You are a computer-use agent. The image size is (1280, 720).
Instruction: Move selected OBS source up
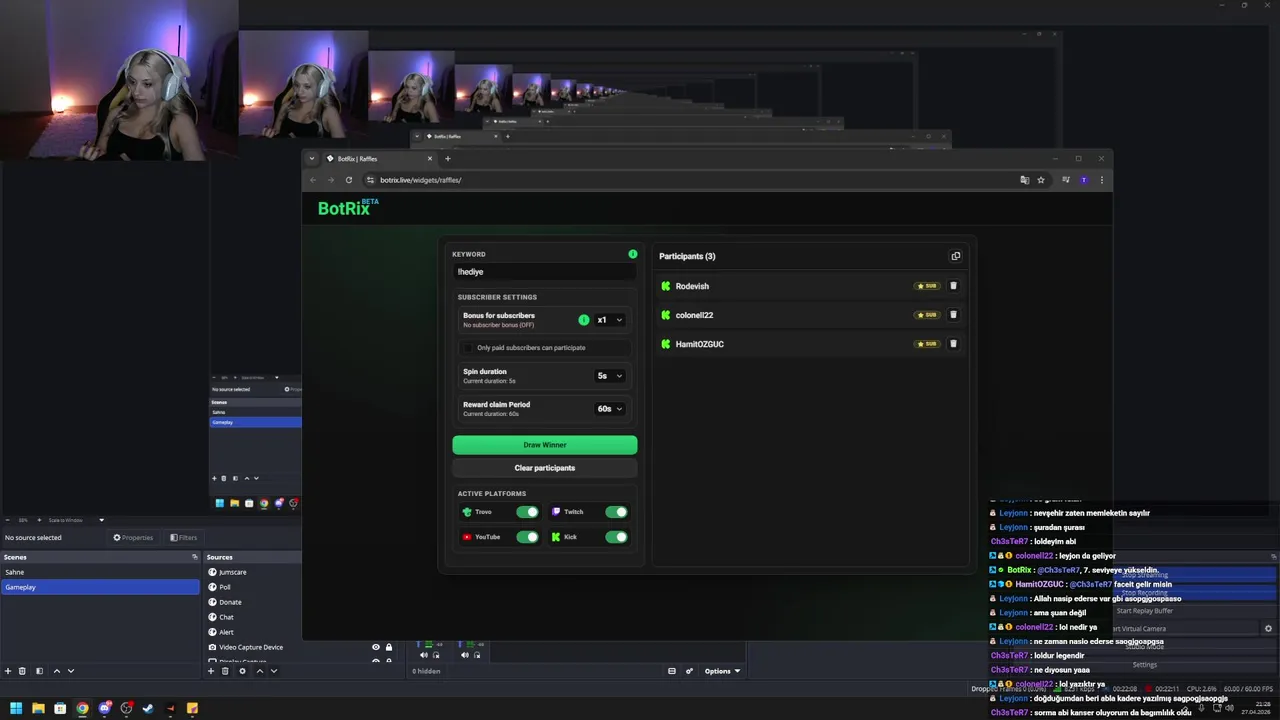coord(259,671)
